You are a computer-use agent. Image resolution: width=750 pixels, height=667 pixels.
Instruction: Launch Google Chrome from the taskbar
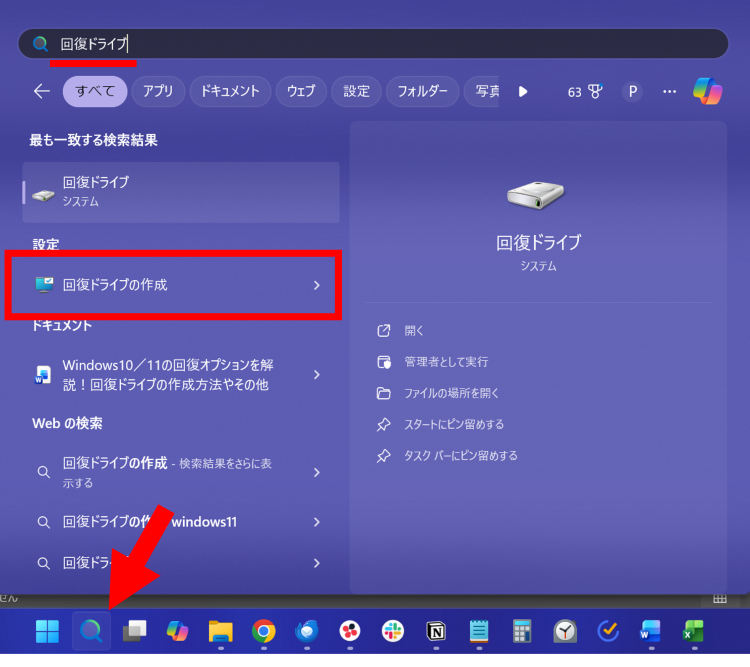coord(264,631)
